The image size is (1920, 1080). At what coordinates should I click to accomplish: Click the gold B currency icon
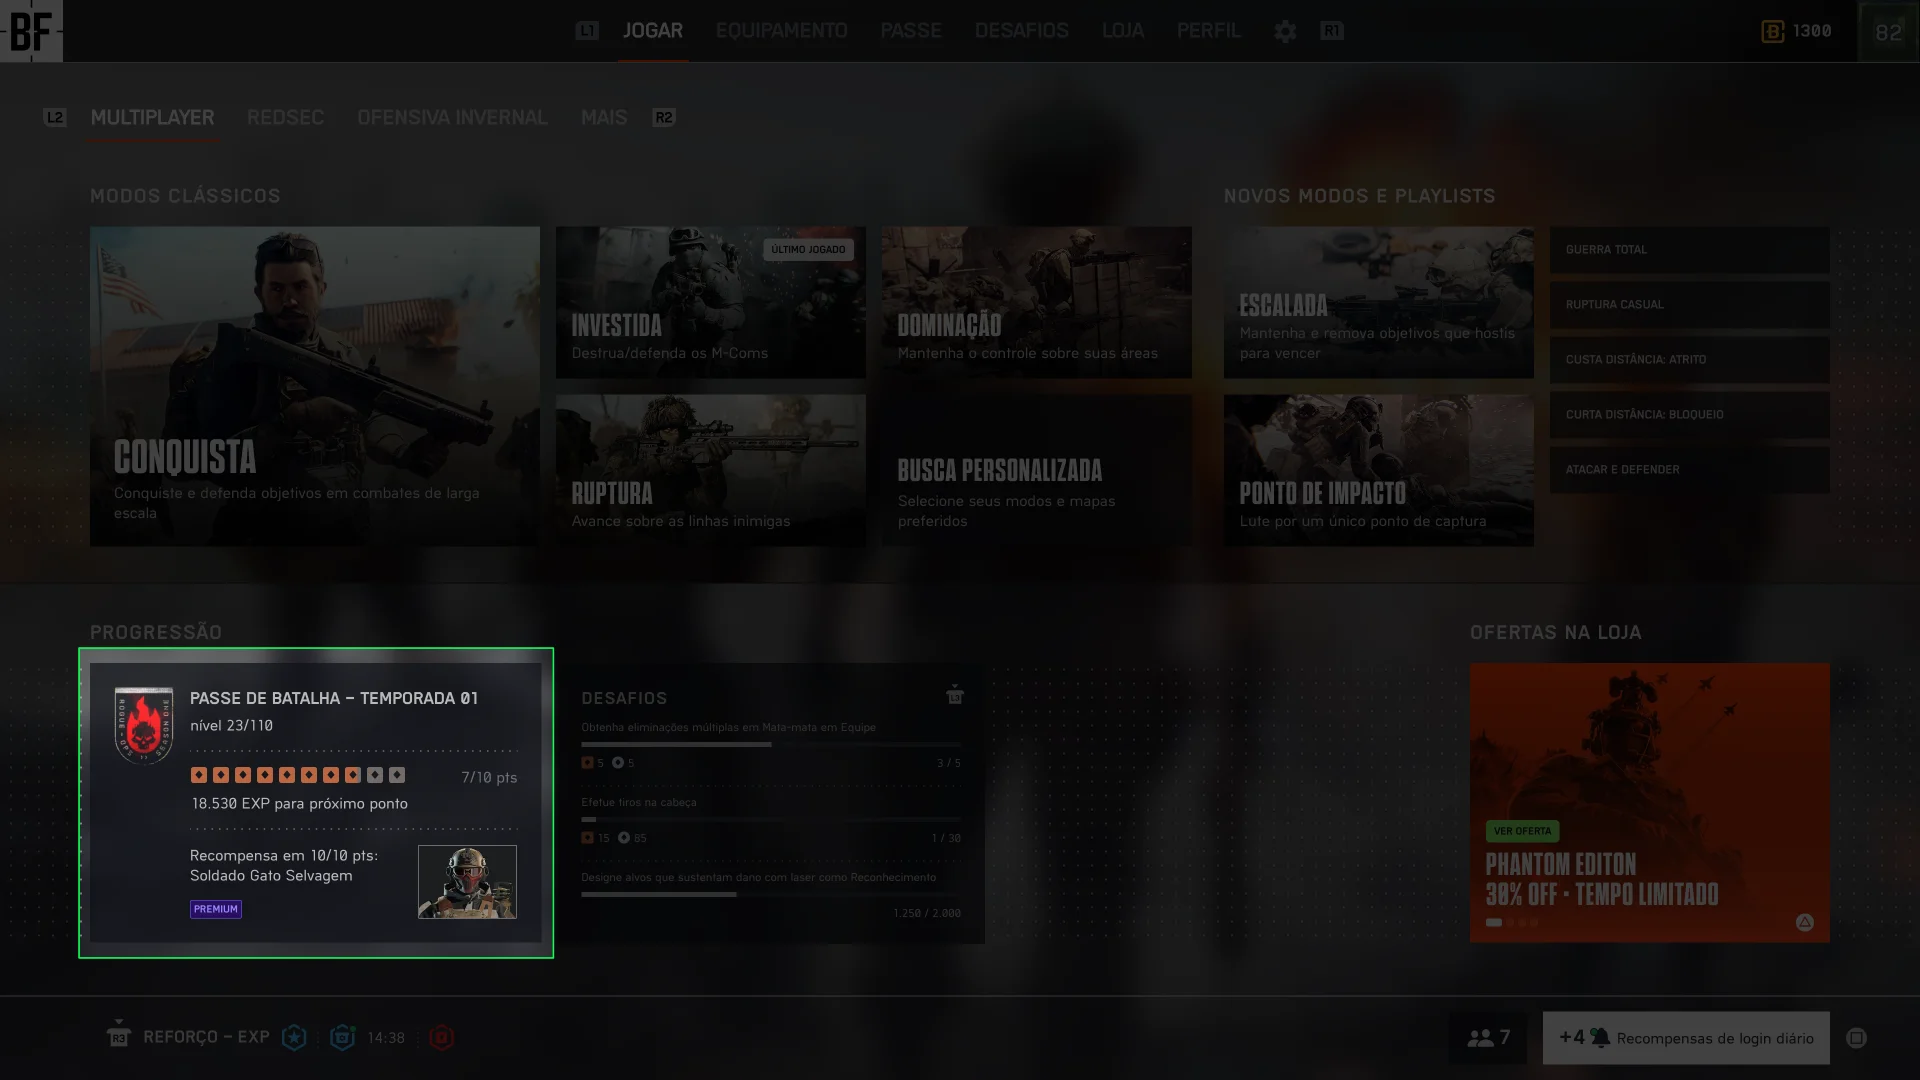coord(1772,32)
